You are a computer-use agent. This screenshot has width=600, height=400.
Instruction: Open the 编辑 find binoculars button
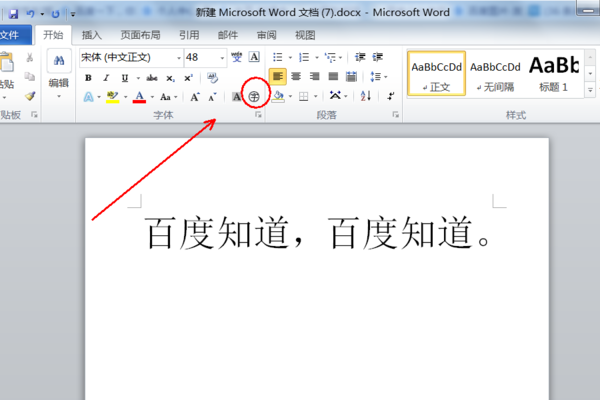pos(59,60)
